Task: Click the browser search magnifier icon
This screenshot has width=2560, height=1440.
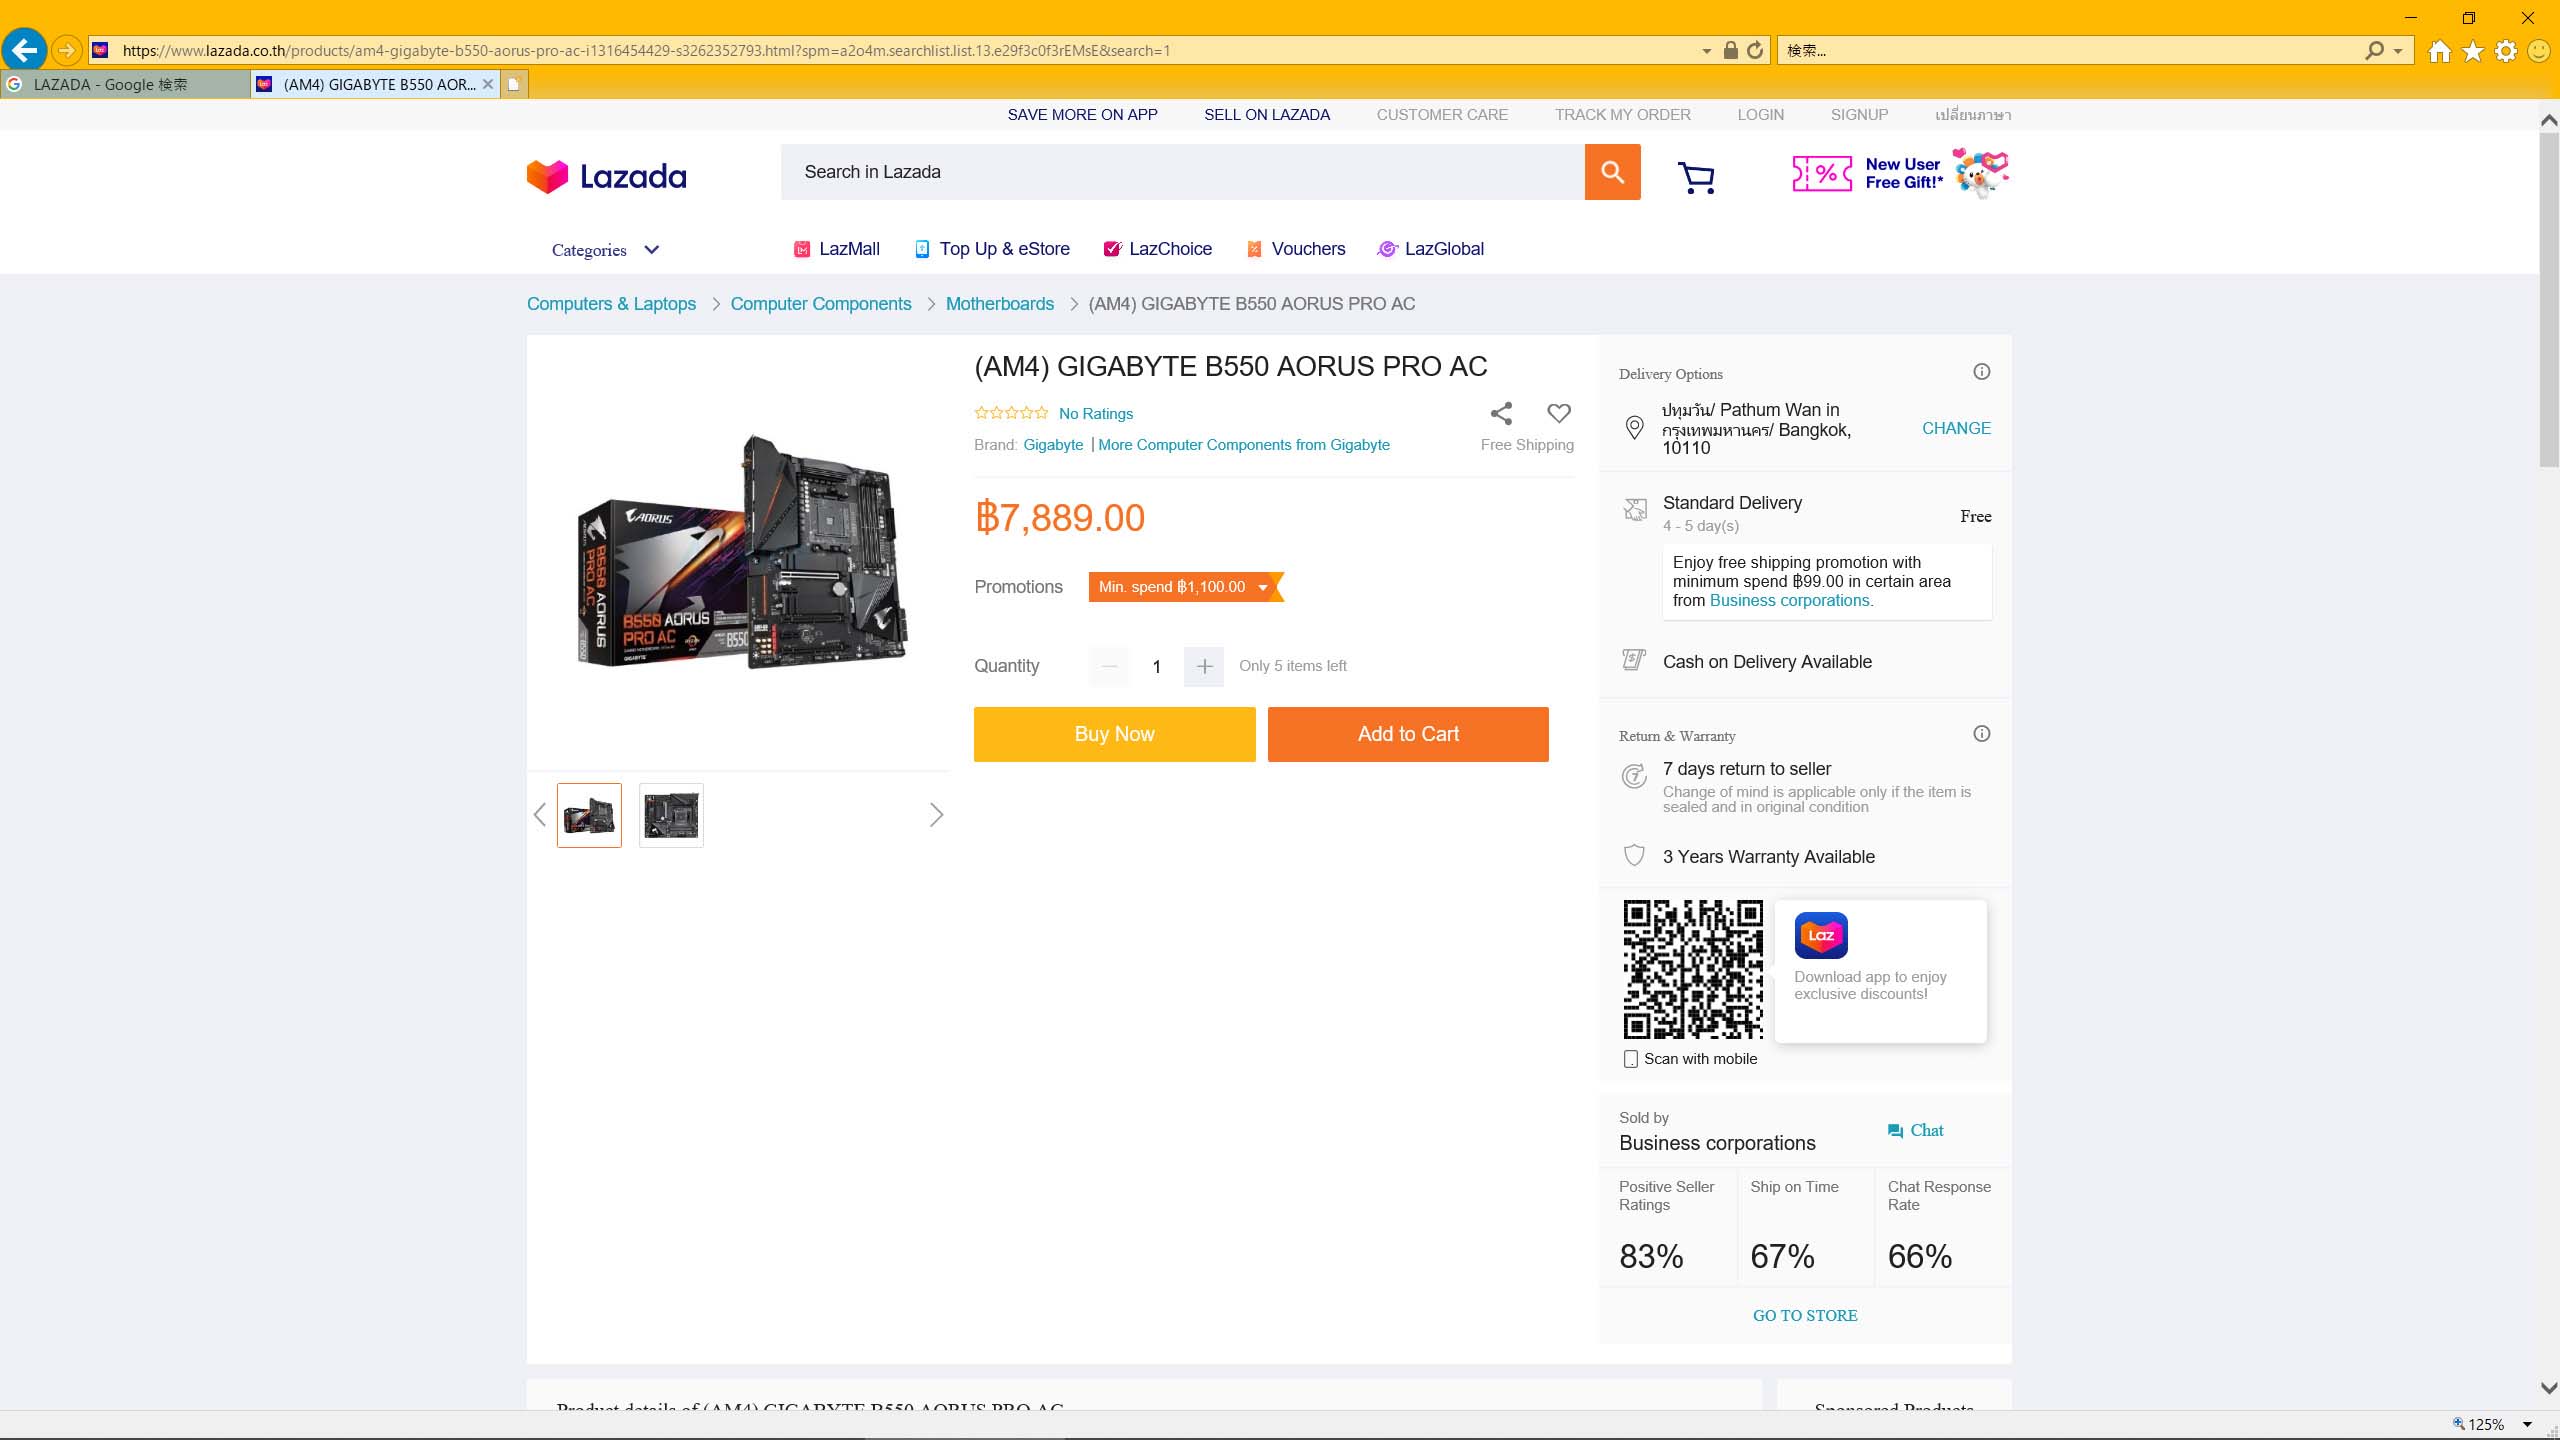Action: (x=2374, y=50)
